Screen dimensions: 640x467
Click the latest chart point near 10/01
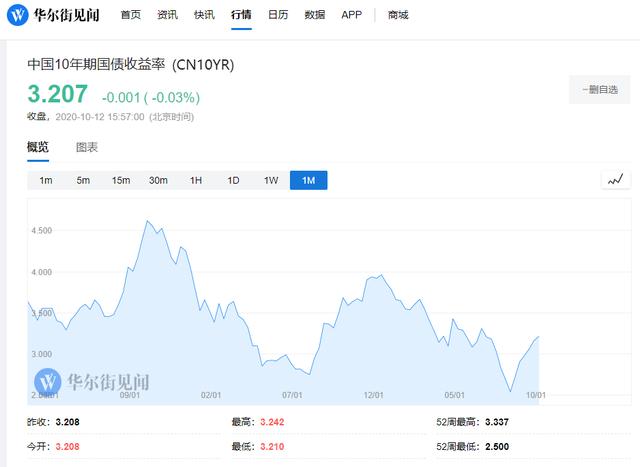[x=539, y=337]
